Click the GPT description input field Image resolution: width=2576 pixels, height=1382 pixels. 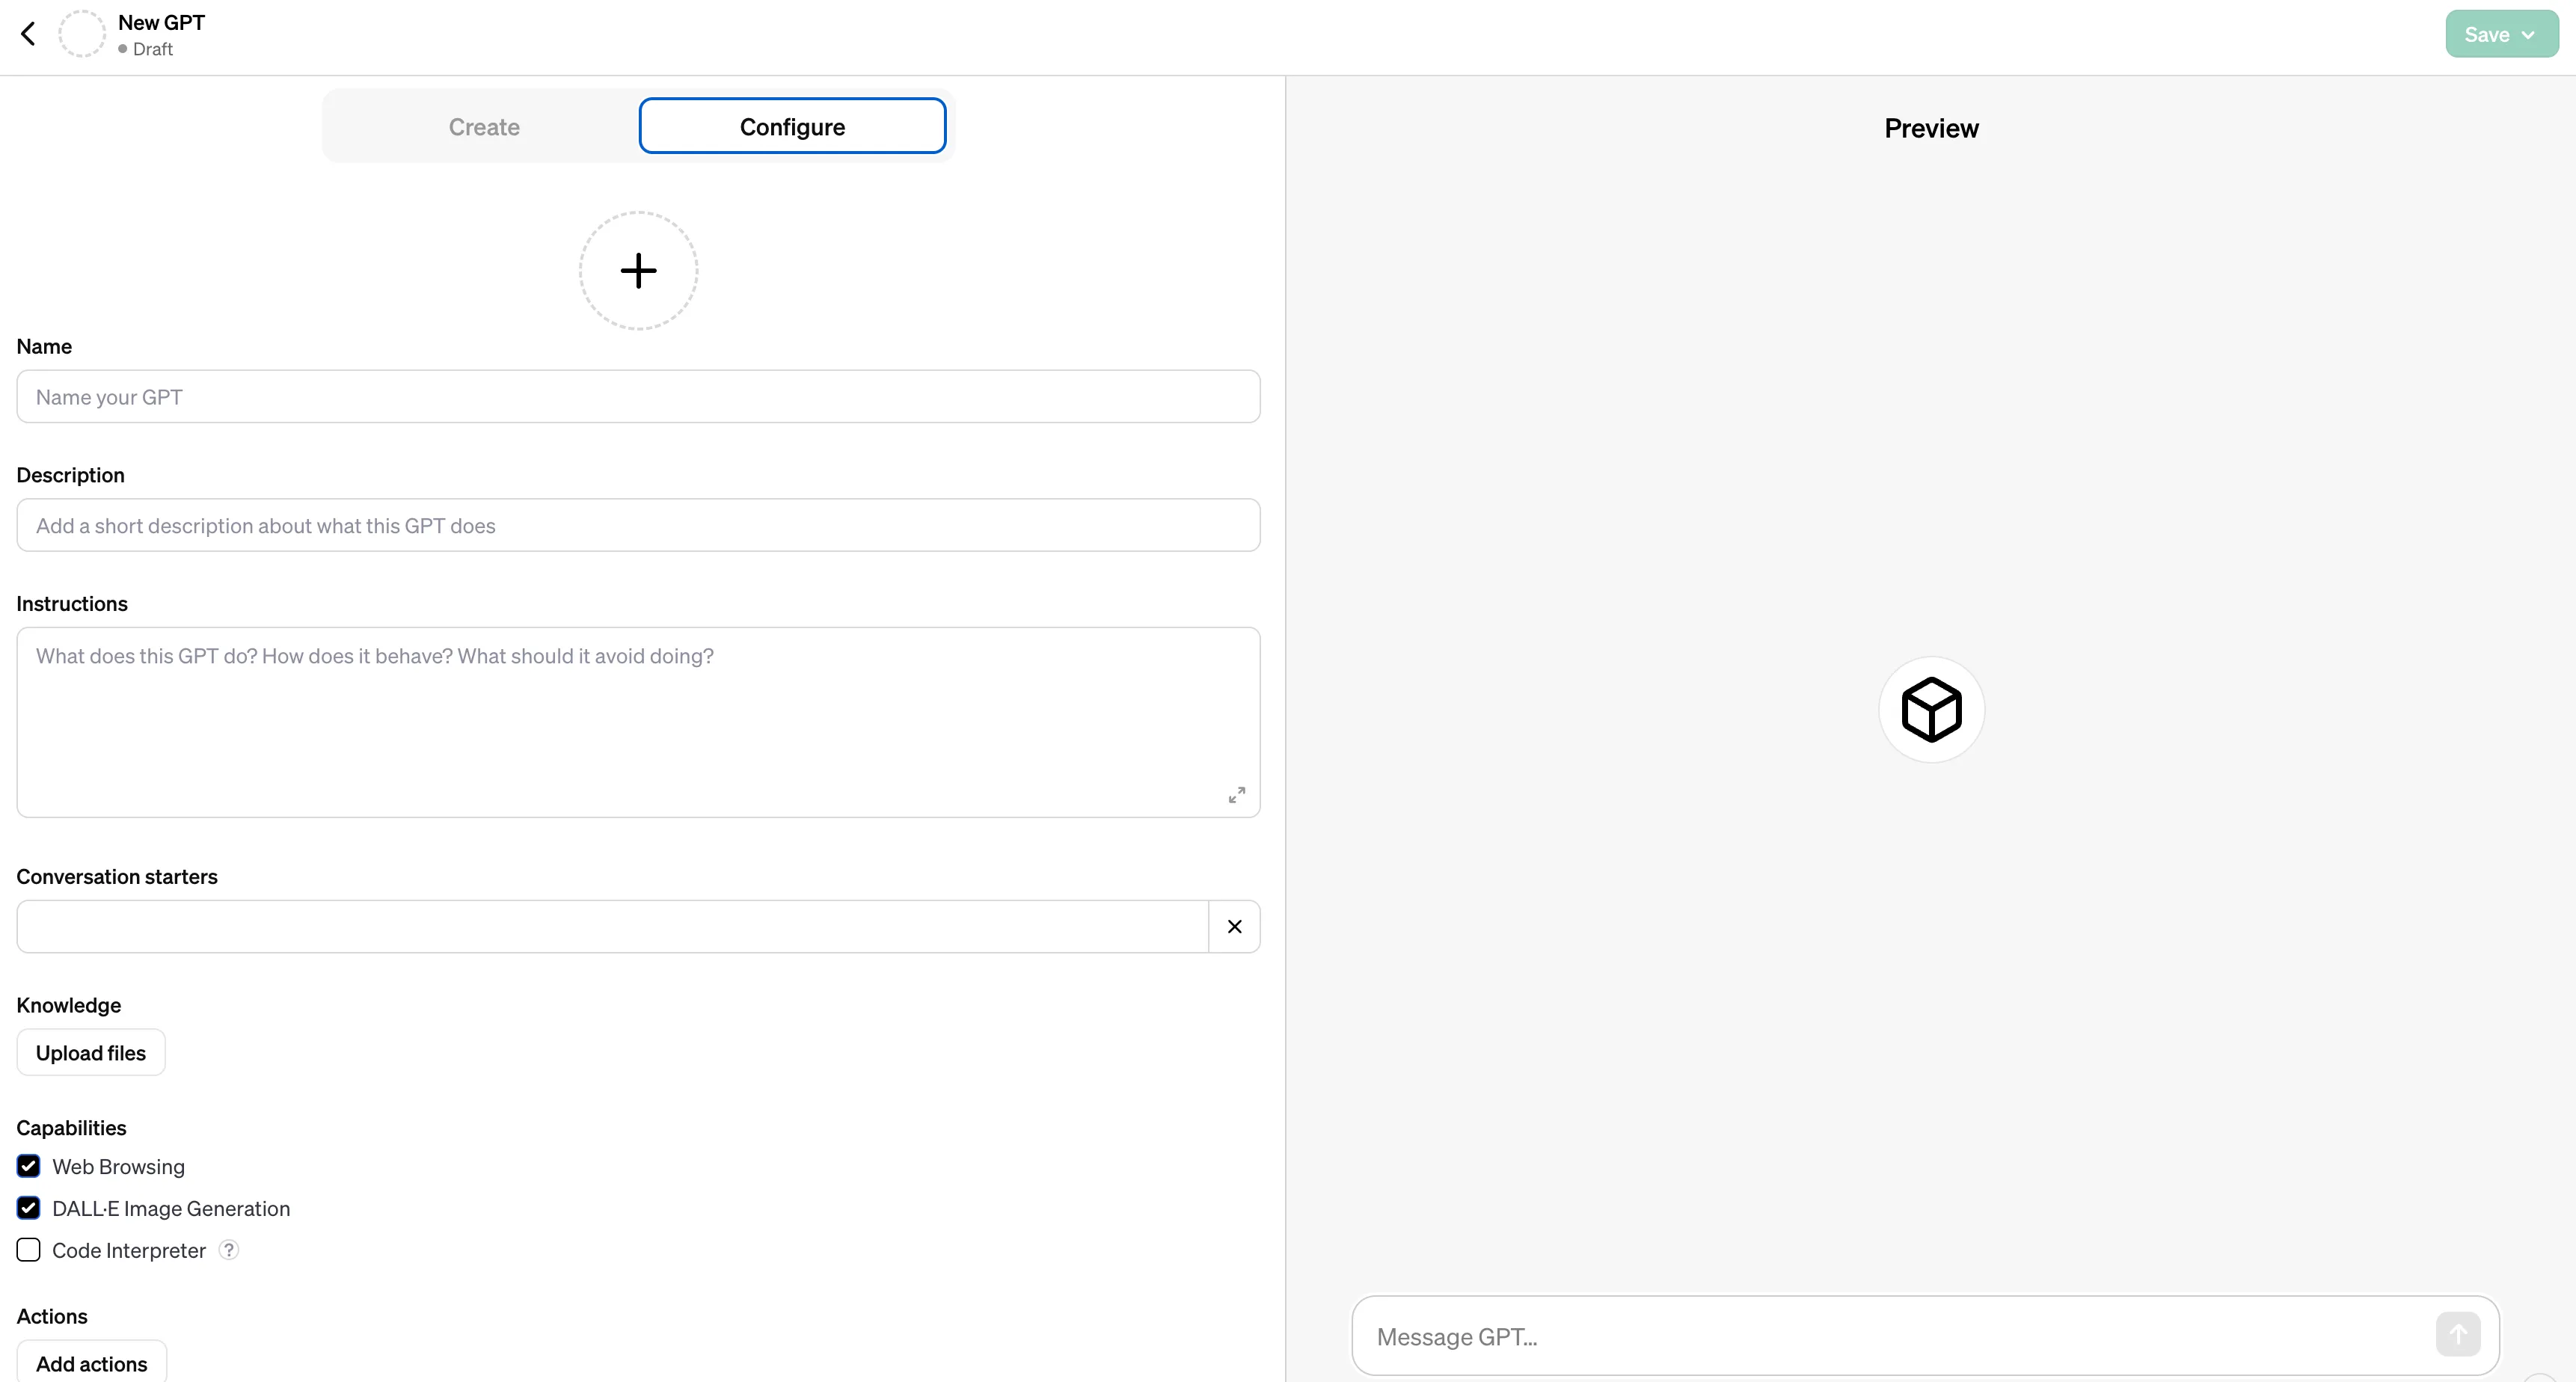point(637,525)
